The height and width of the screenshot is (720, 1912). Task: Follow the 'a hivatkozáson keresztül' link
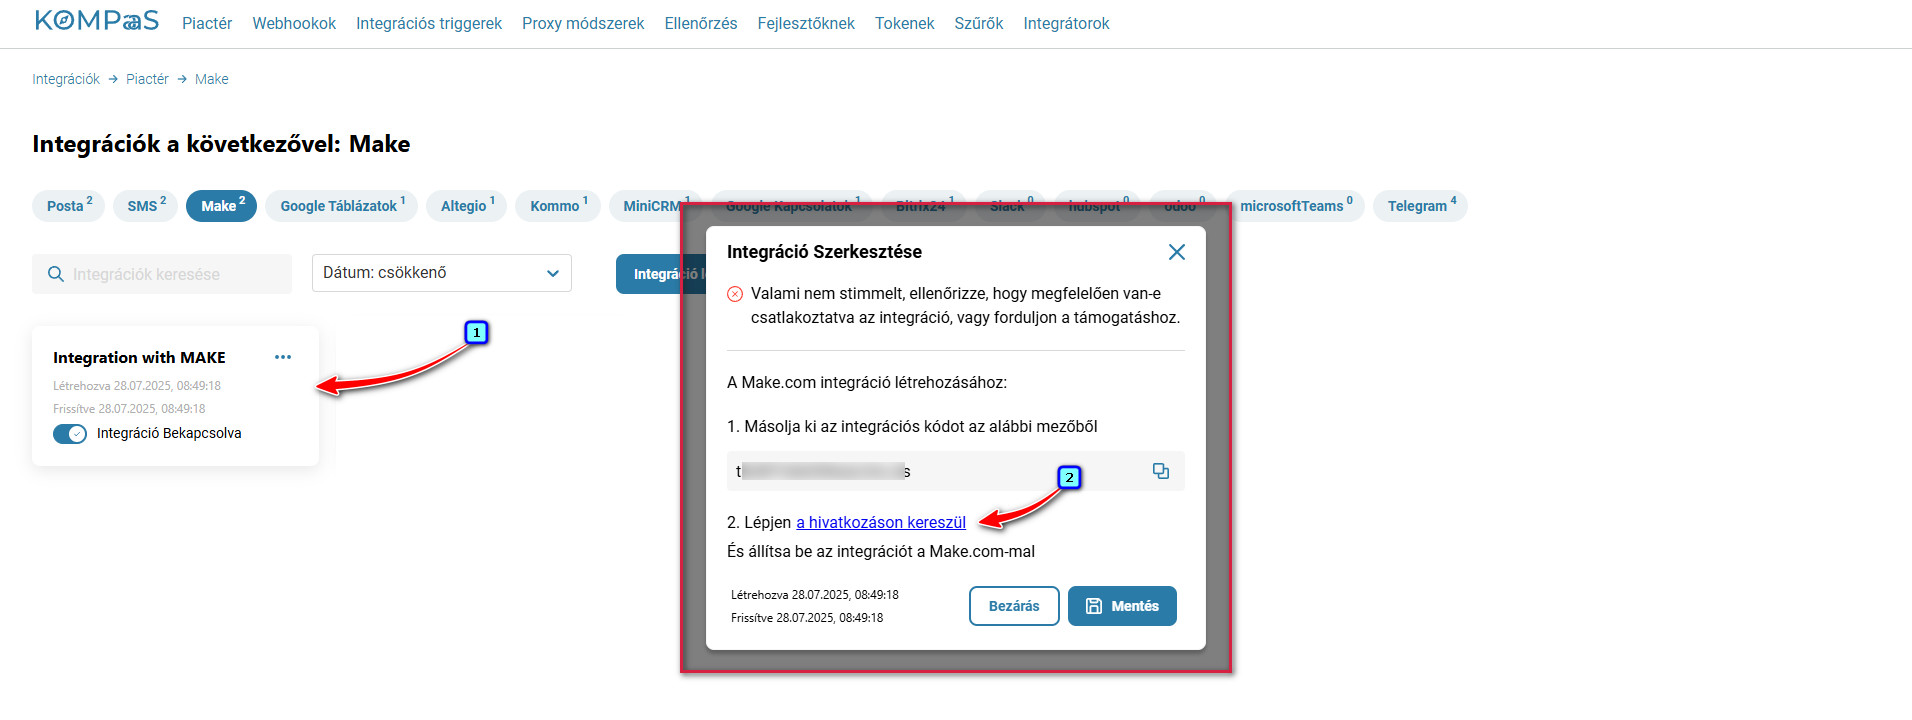pyautogui.click(x=881, y=522)
